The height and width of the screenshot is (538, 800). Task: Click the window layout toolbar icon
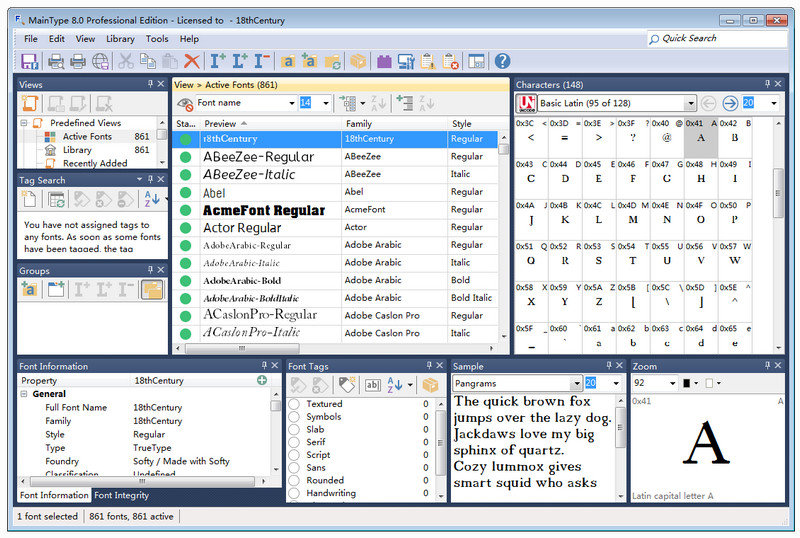(476, 61)
